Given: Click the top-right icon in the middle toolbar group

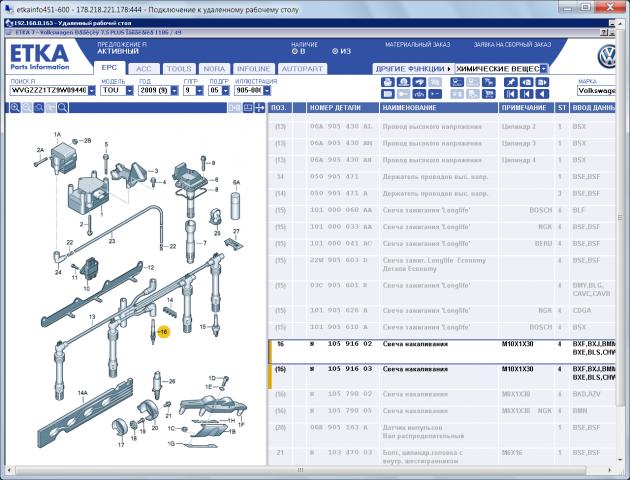Looking at the screenshot, I should (x=489, y=82).
